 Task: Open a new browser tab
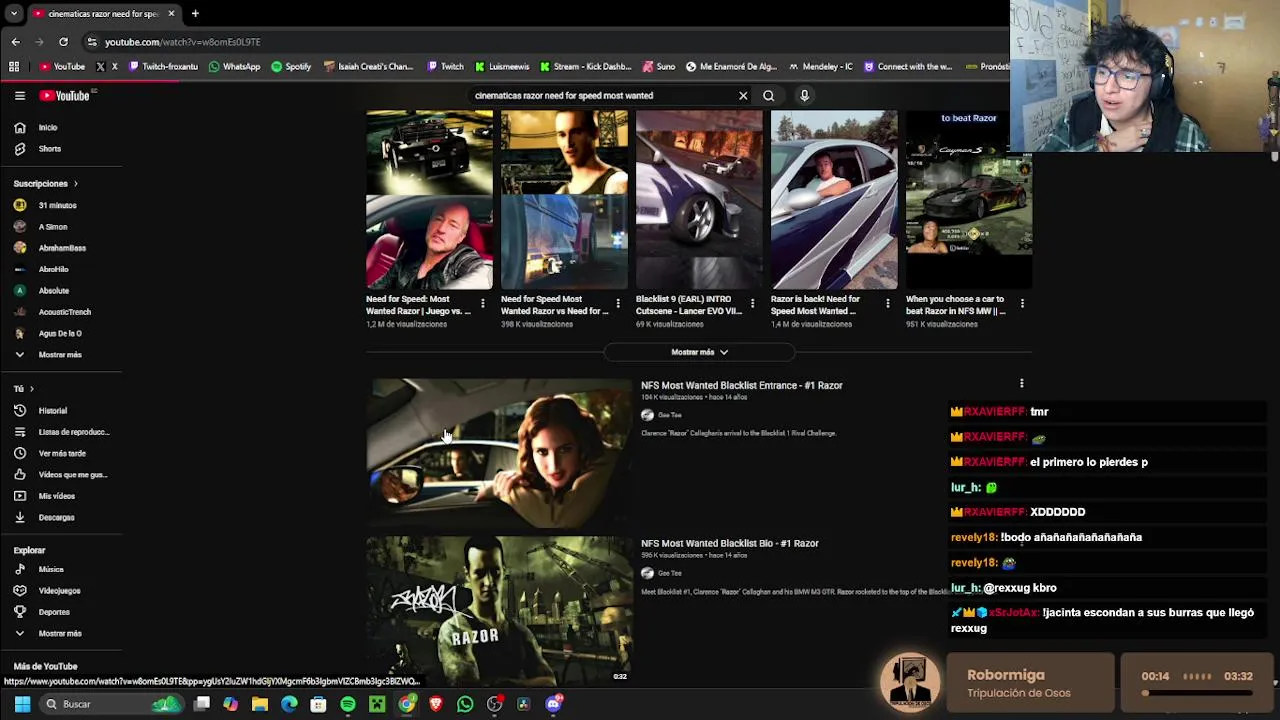tap(195, 14)
